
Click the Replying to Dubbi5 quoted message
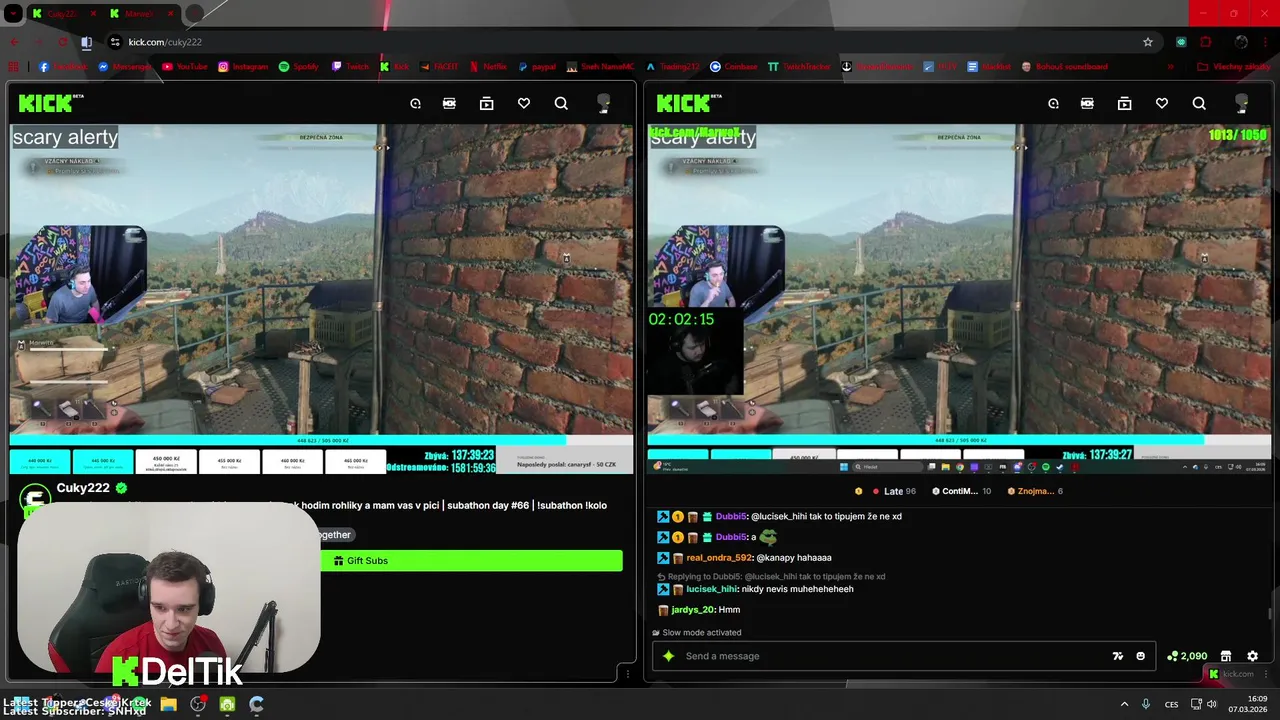click(771, 577)
